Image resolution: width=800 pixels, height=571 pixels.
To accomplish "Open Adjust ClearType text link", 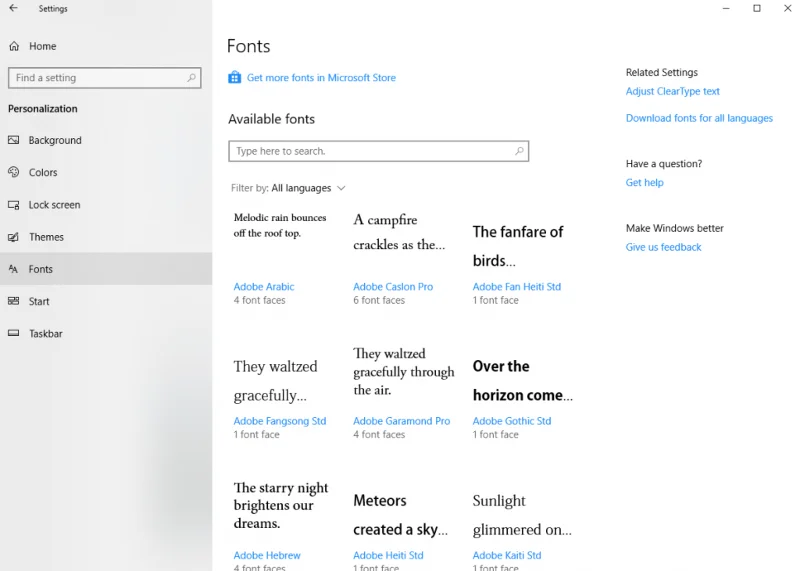I will [x=672, y=91].
